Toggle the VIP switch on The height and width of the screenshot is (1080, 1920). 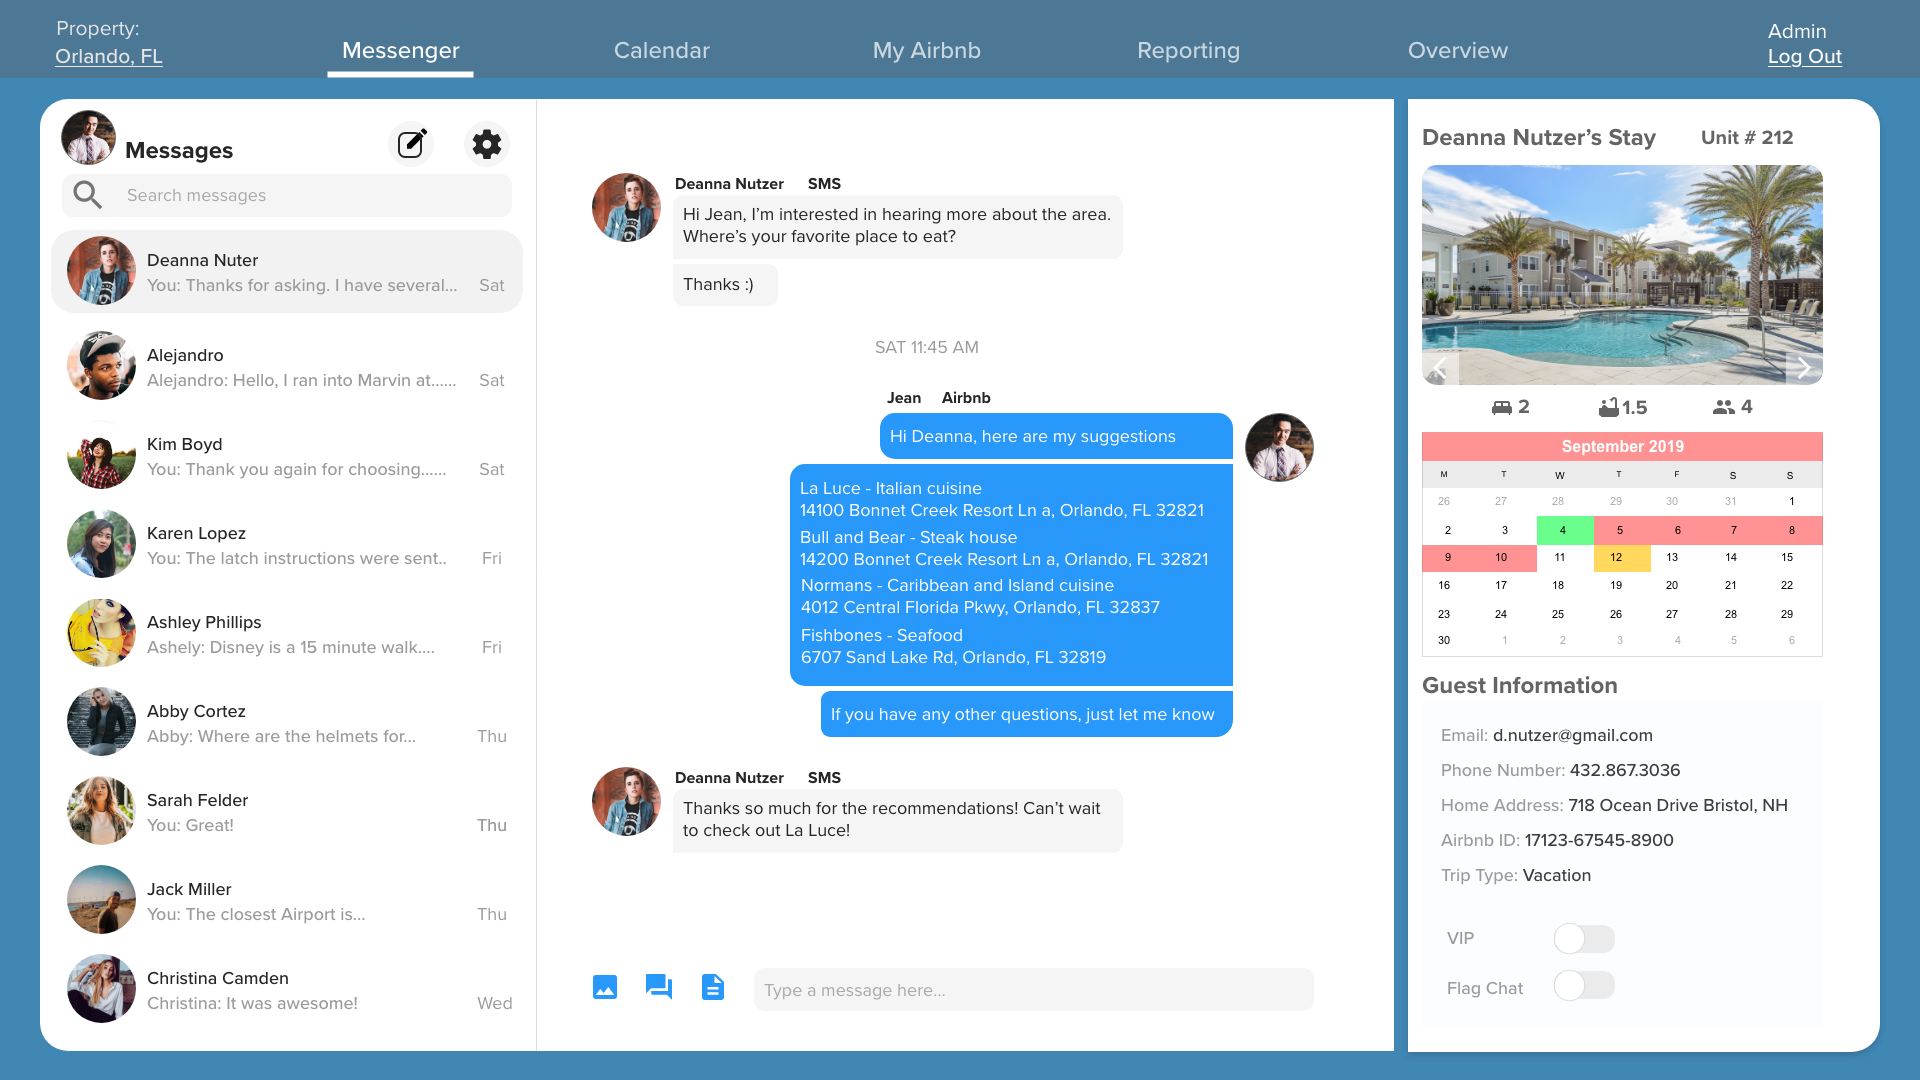click(1584, 938)
